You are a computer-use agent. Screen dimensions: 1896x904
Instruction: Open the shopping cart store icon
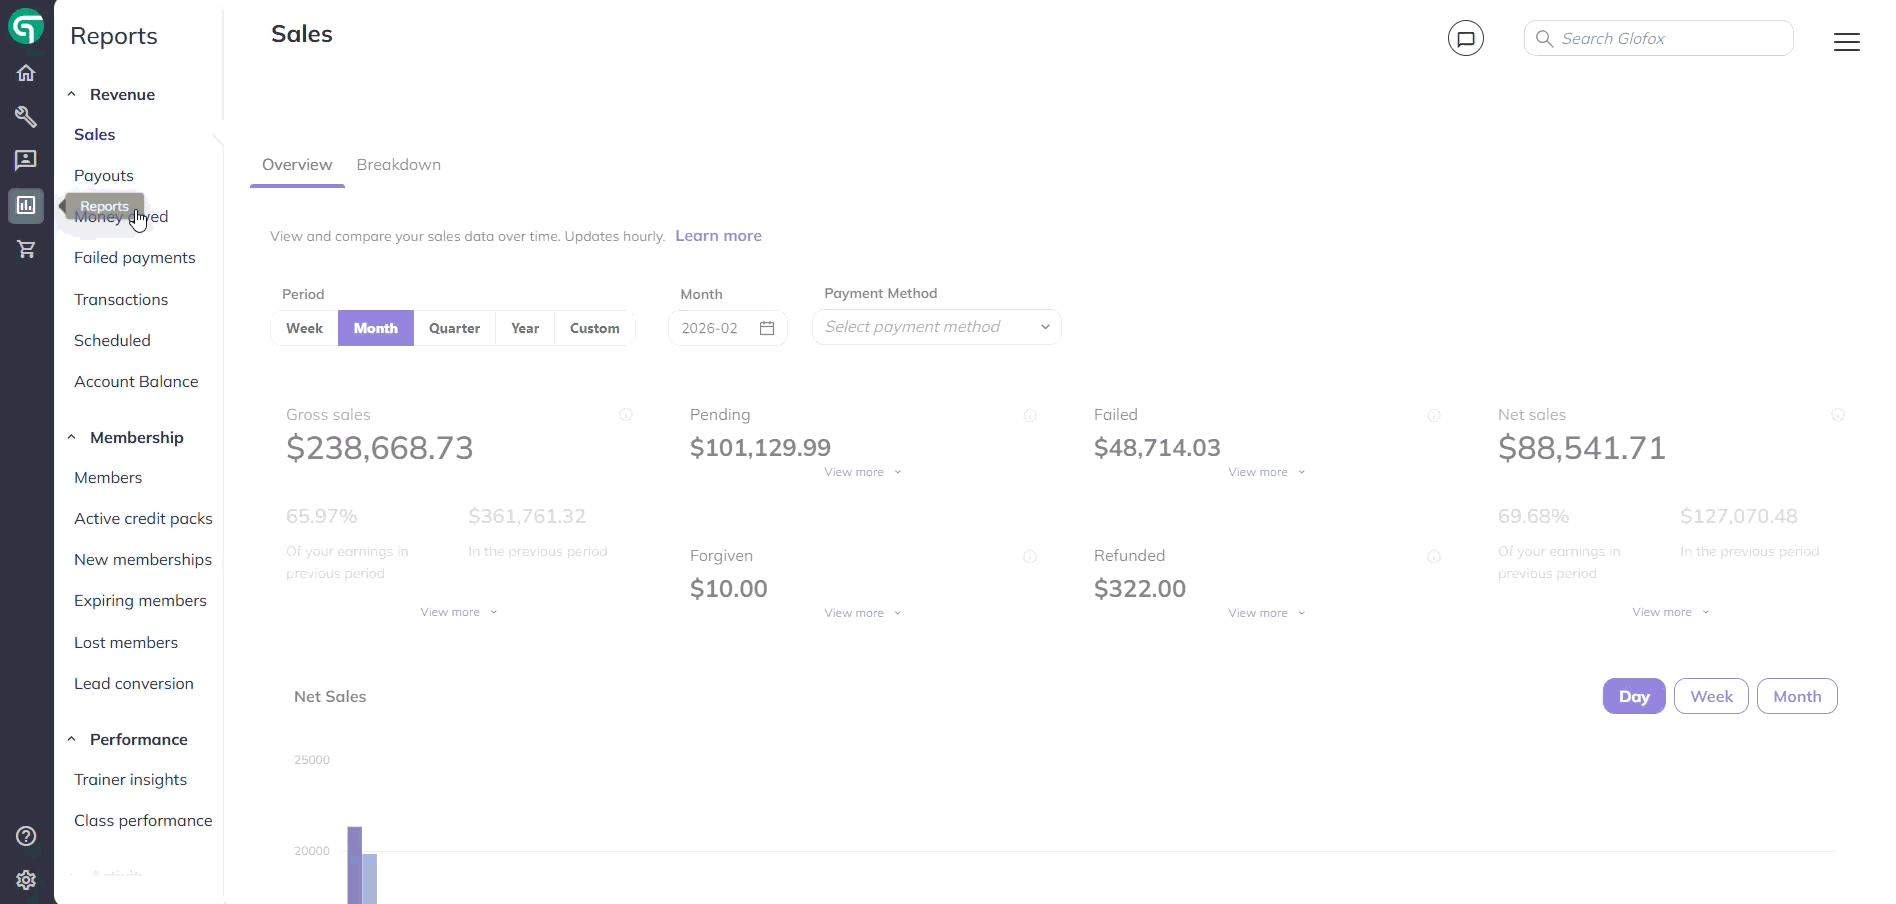pyautogui.click(x=26, y=249)
